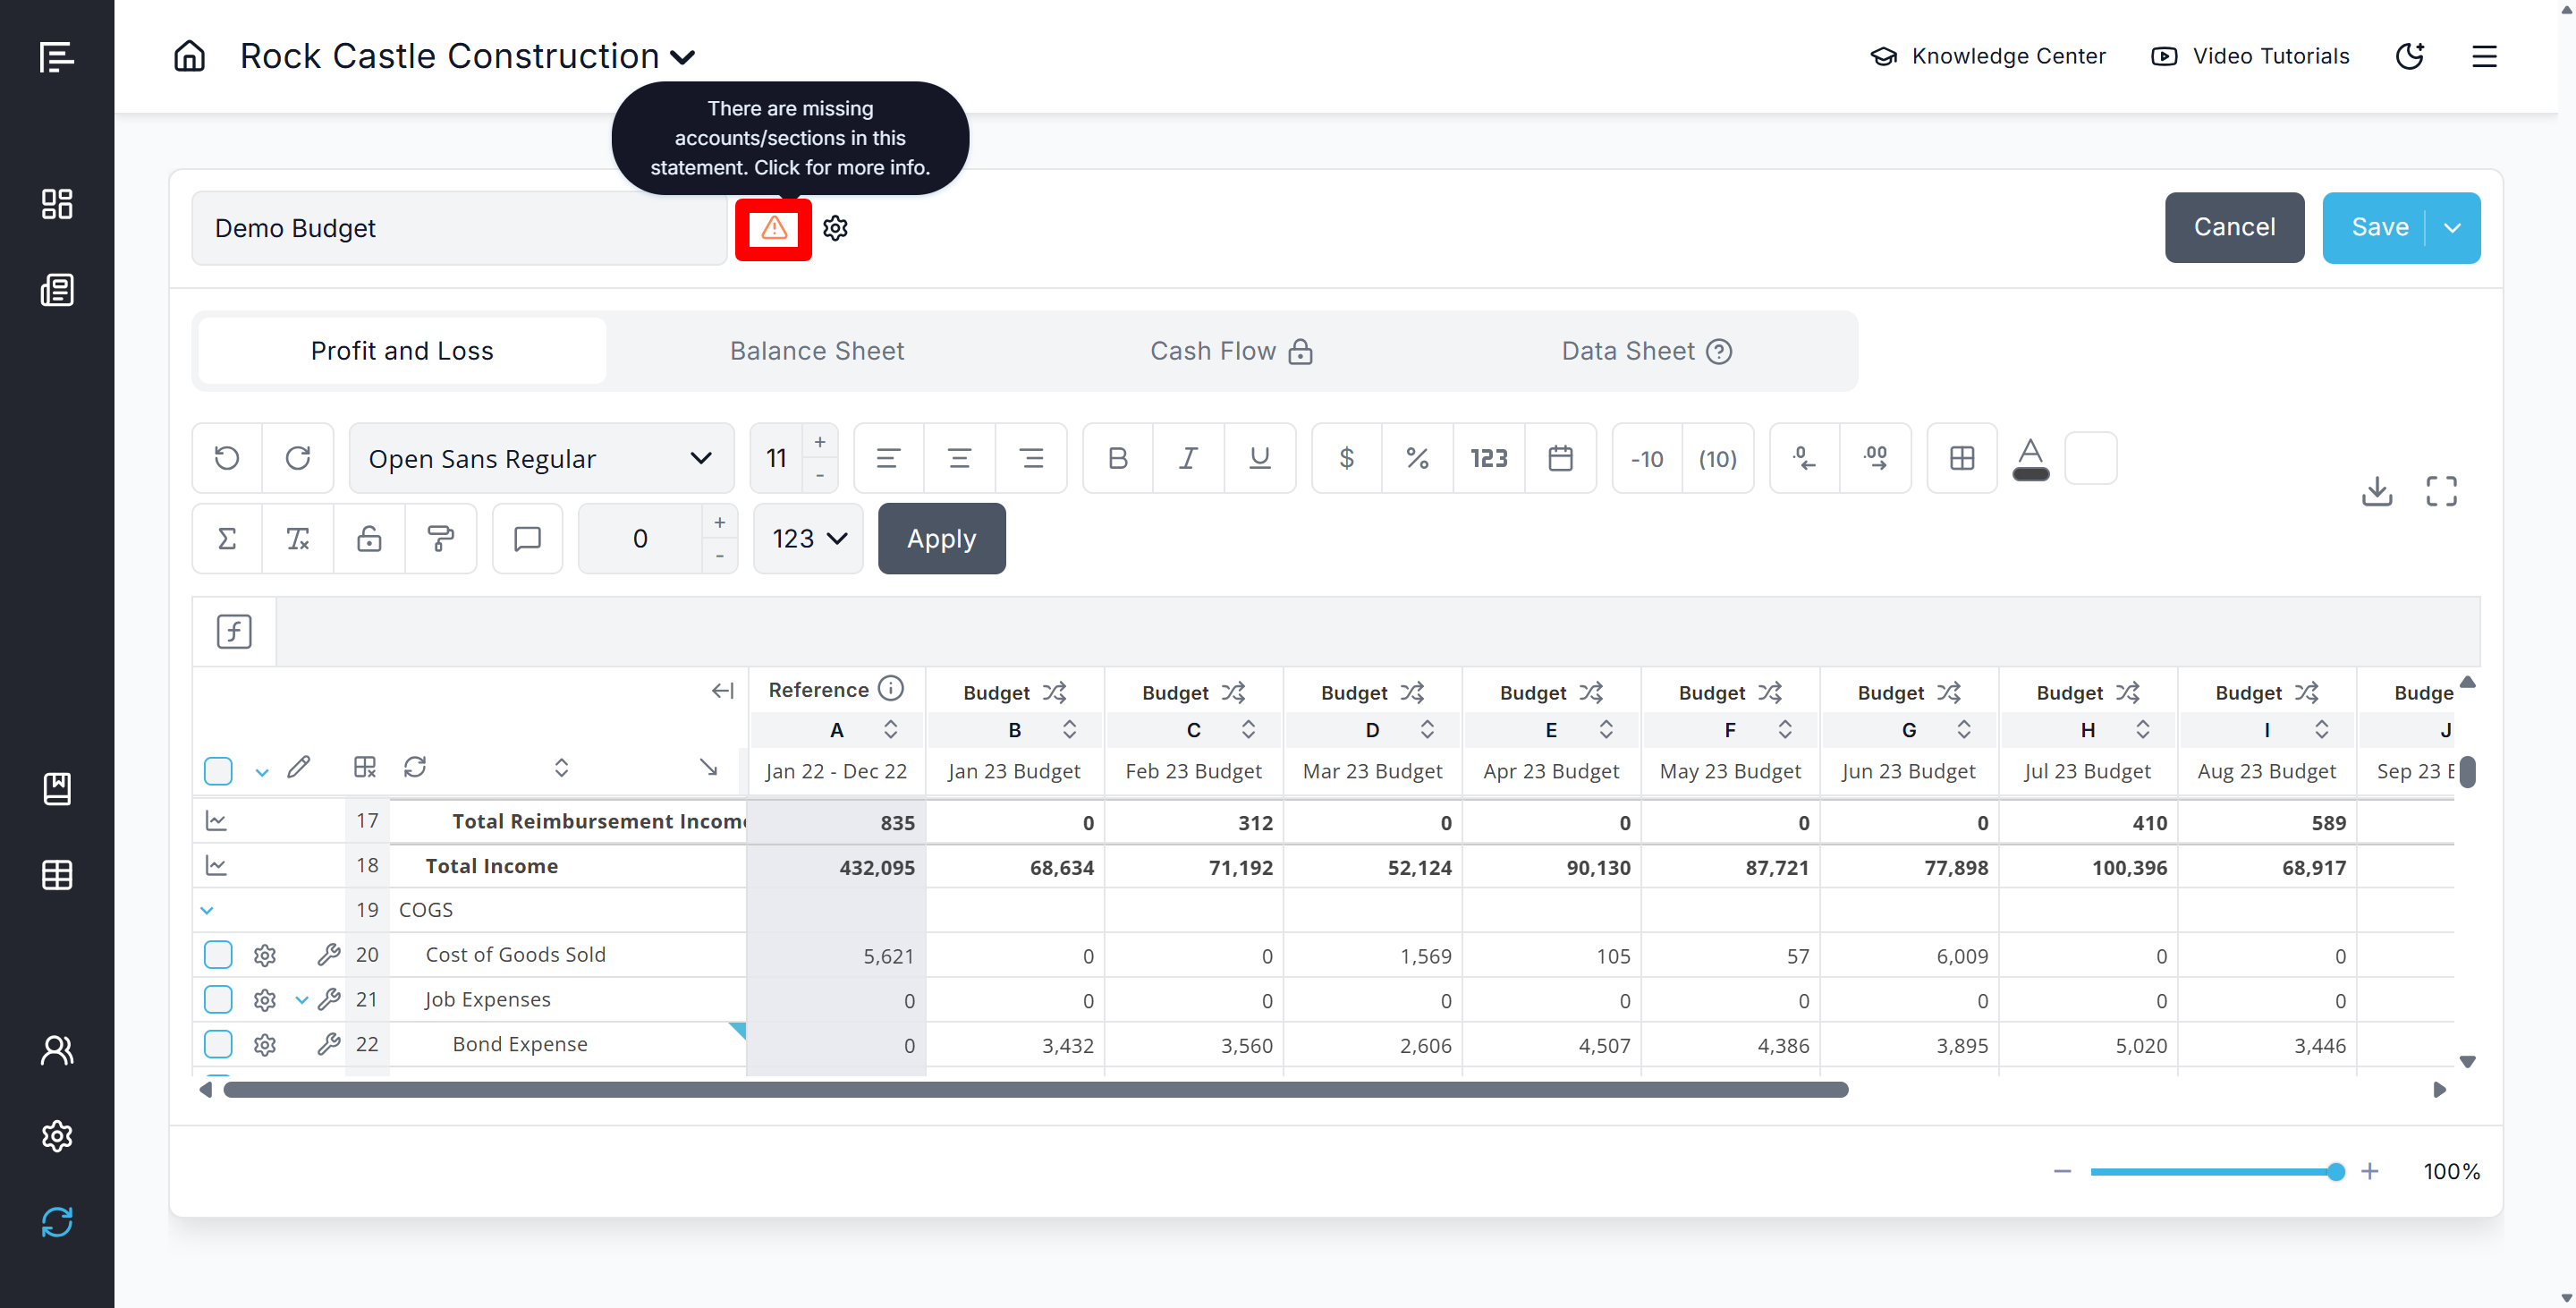Click the missing accounts warning icon
The height and width of the screenshot is (1308, 2576).
coord(773,228)
